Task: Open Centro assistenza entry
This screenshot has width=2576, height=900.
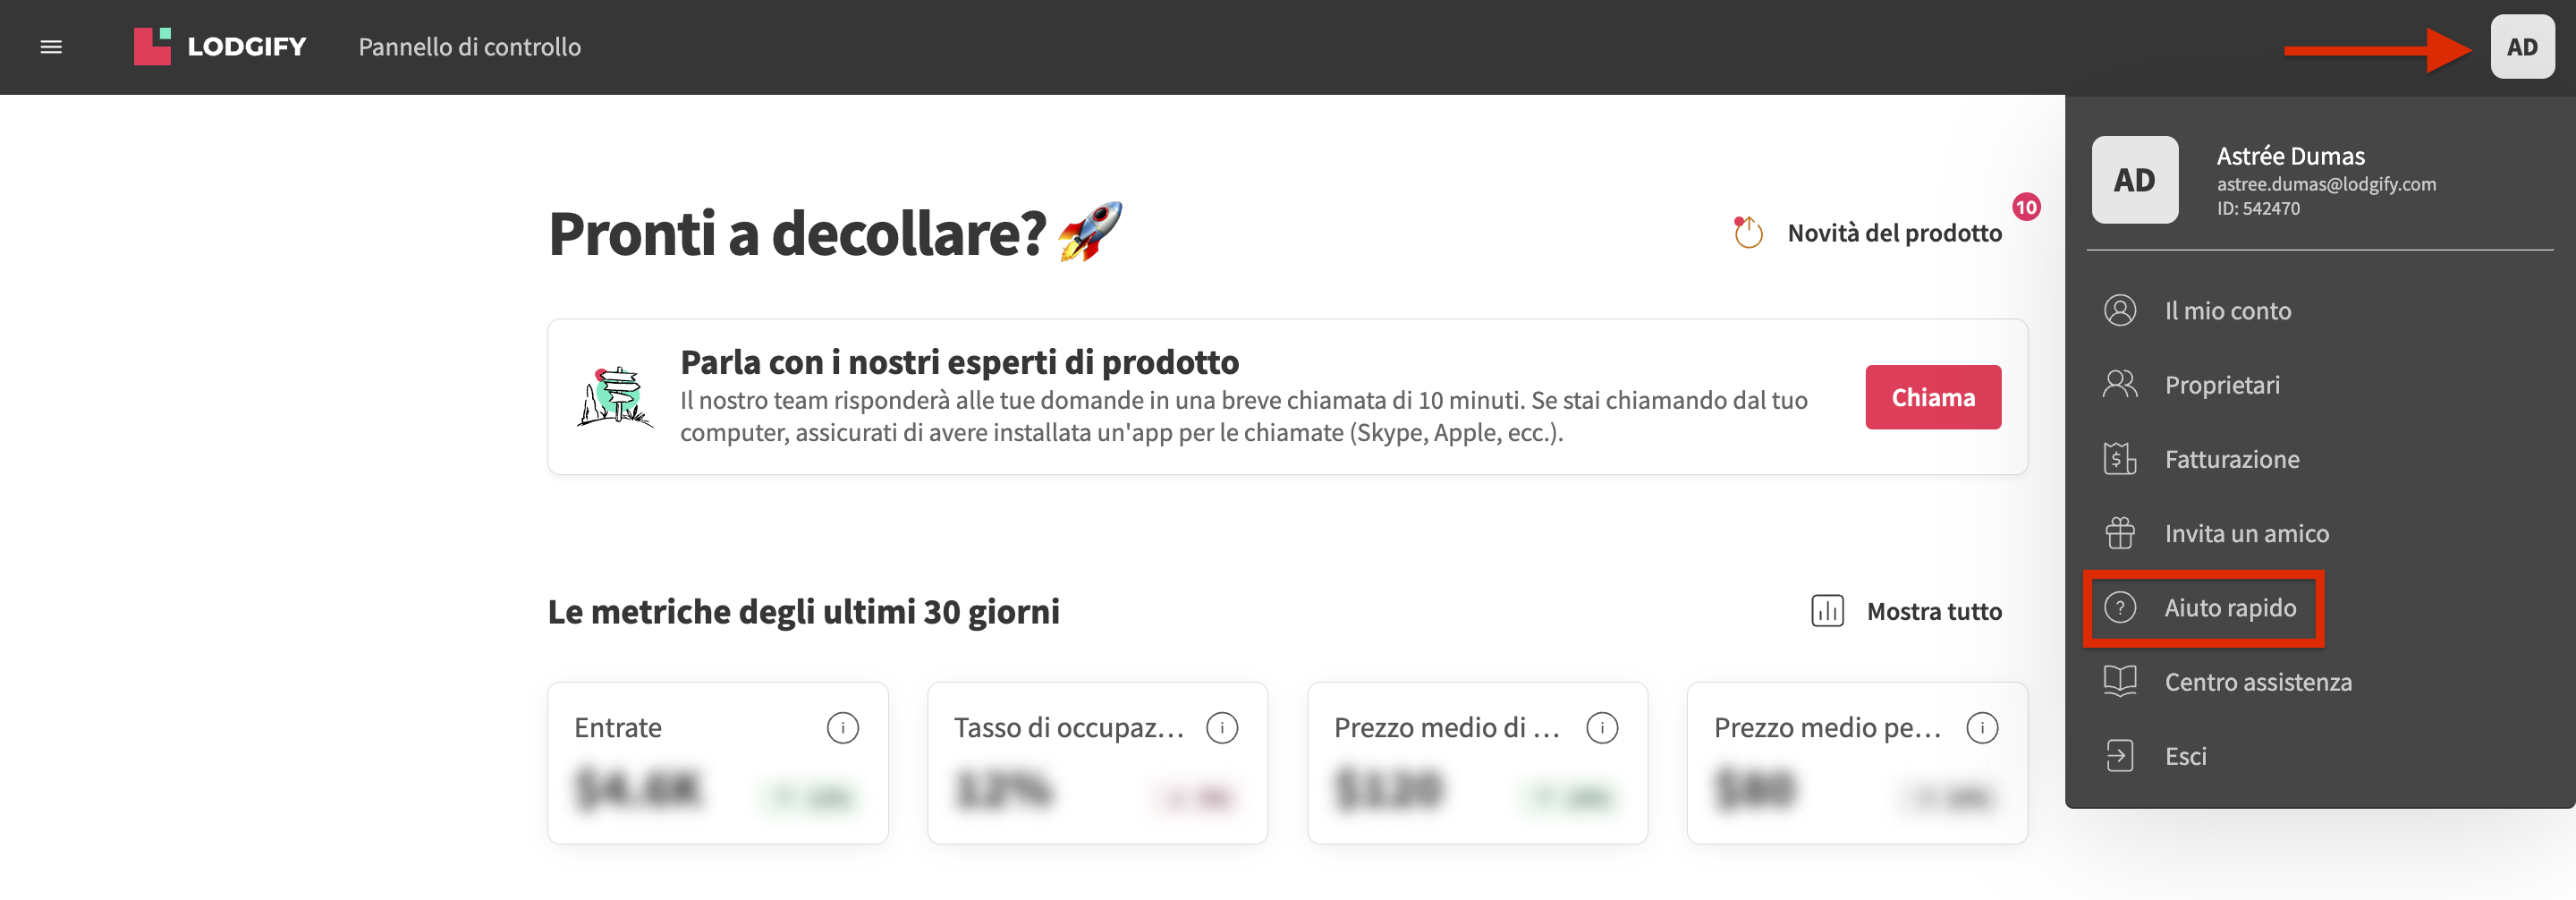Action: pyautogui.click(x=2257, y=682)
